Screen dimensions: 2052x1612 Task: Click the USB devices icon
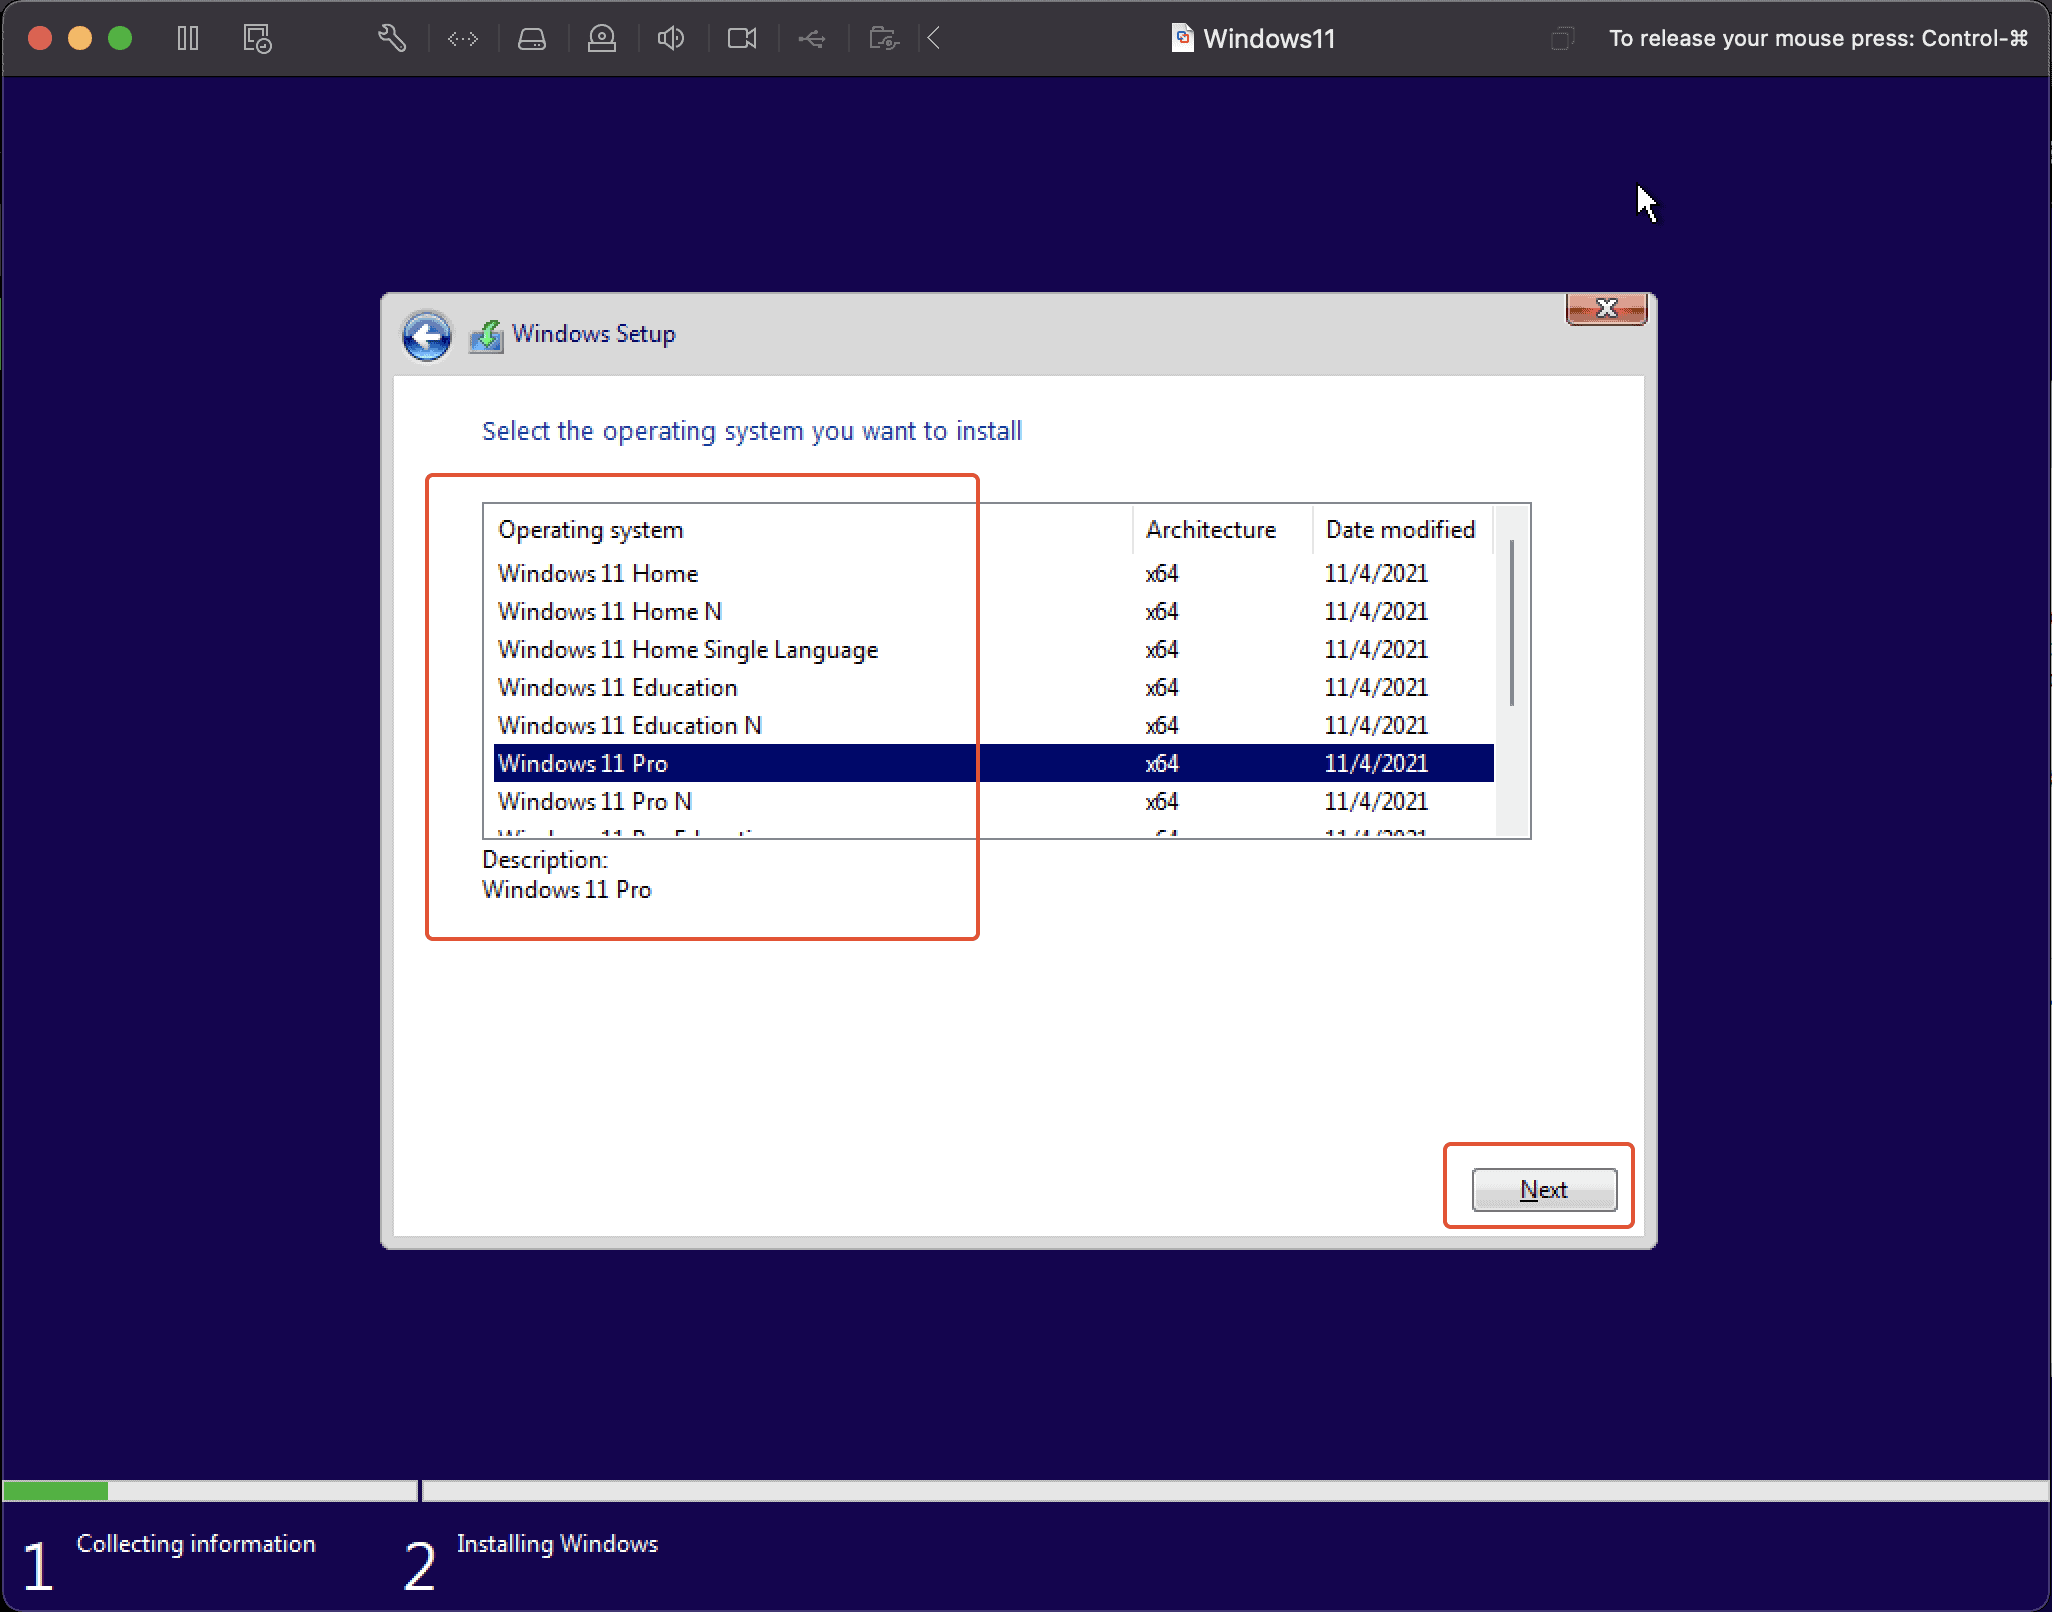pos(812,39)
